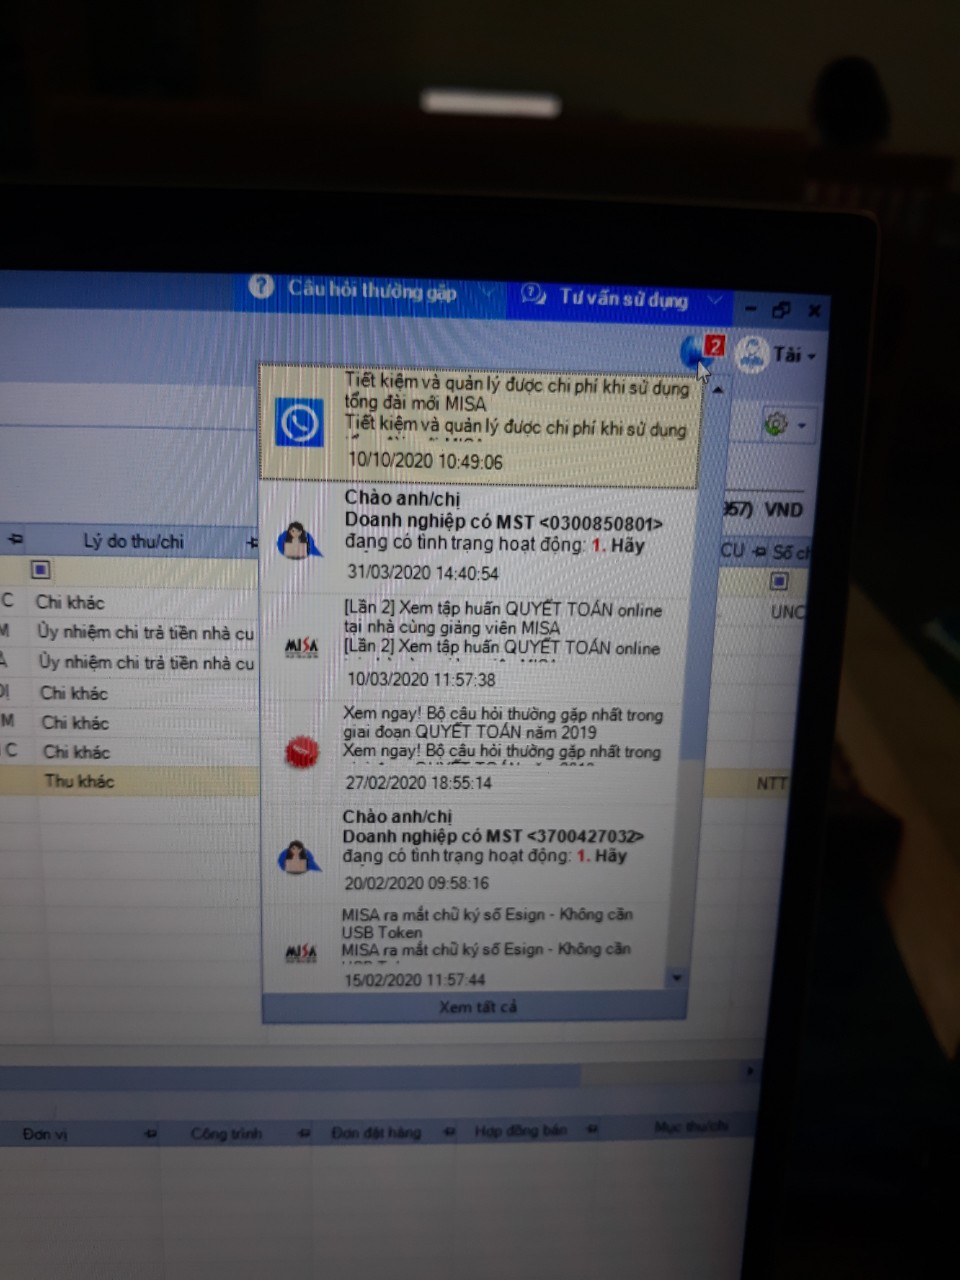Click the Công trình column header

(226, 1134)
